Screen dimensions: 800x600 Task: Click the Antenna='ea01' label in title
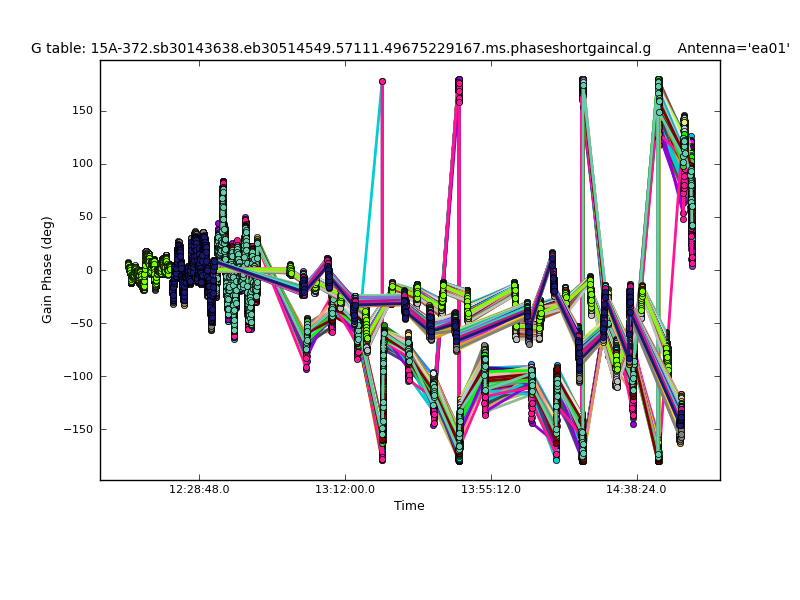click(733, 48)
